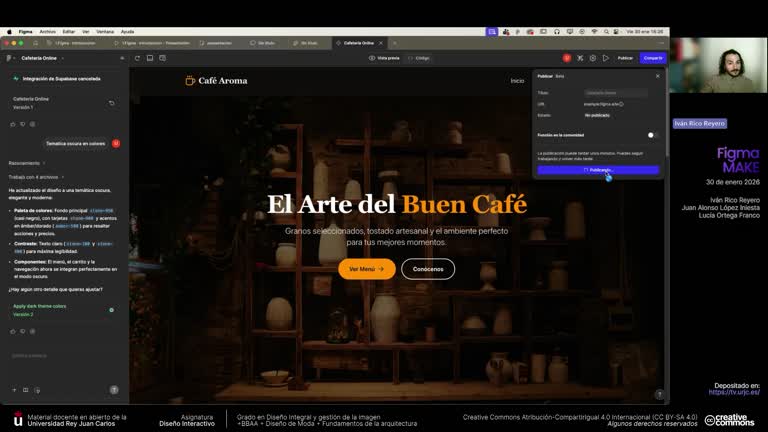
Task: Open the Supabase integration connector icon
Action: pyautogui.click(x=580, y=58)
